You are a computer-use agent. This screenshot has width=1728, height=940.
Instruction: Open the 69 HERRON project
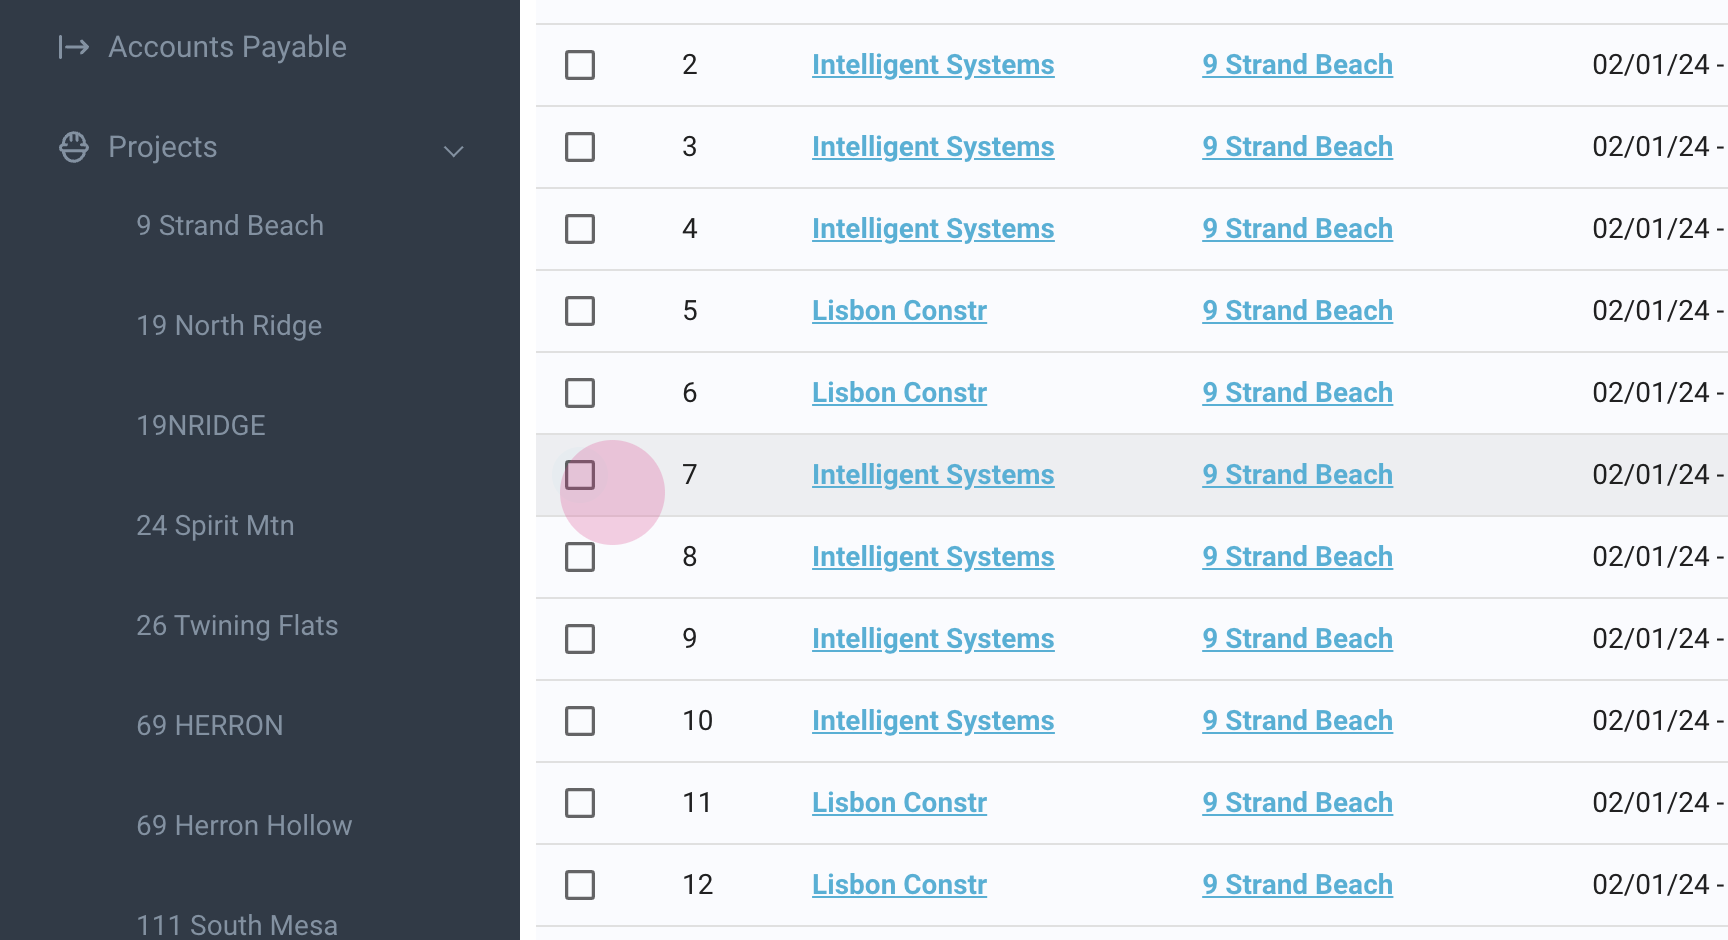pyautogui.click(x=210, y=726)
